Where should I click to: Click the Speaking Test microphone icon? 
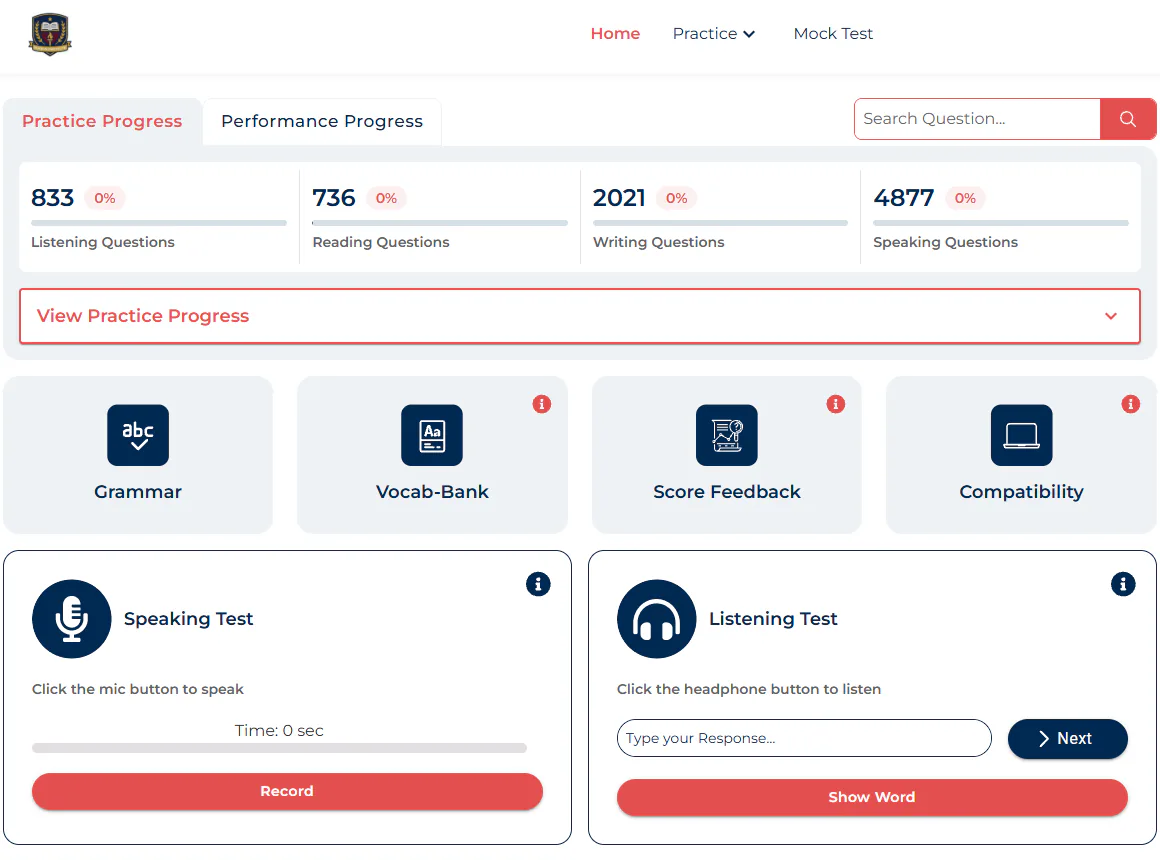coord(72,619)
